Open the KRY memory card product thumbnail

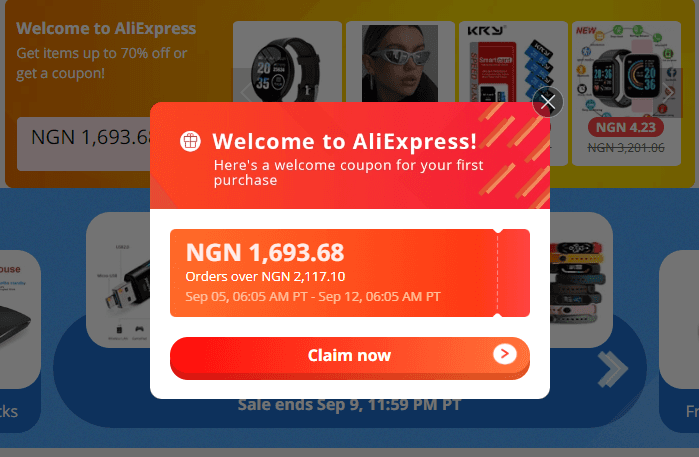(x=513, y=62)
